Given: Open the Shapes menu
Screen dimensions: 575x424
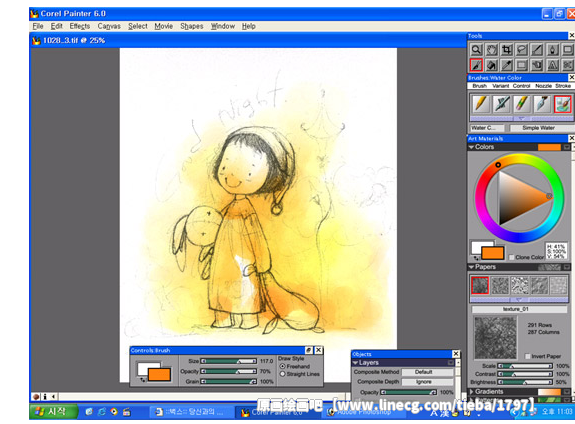Looking at the screenshot, I should pos(191,26).
